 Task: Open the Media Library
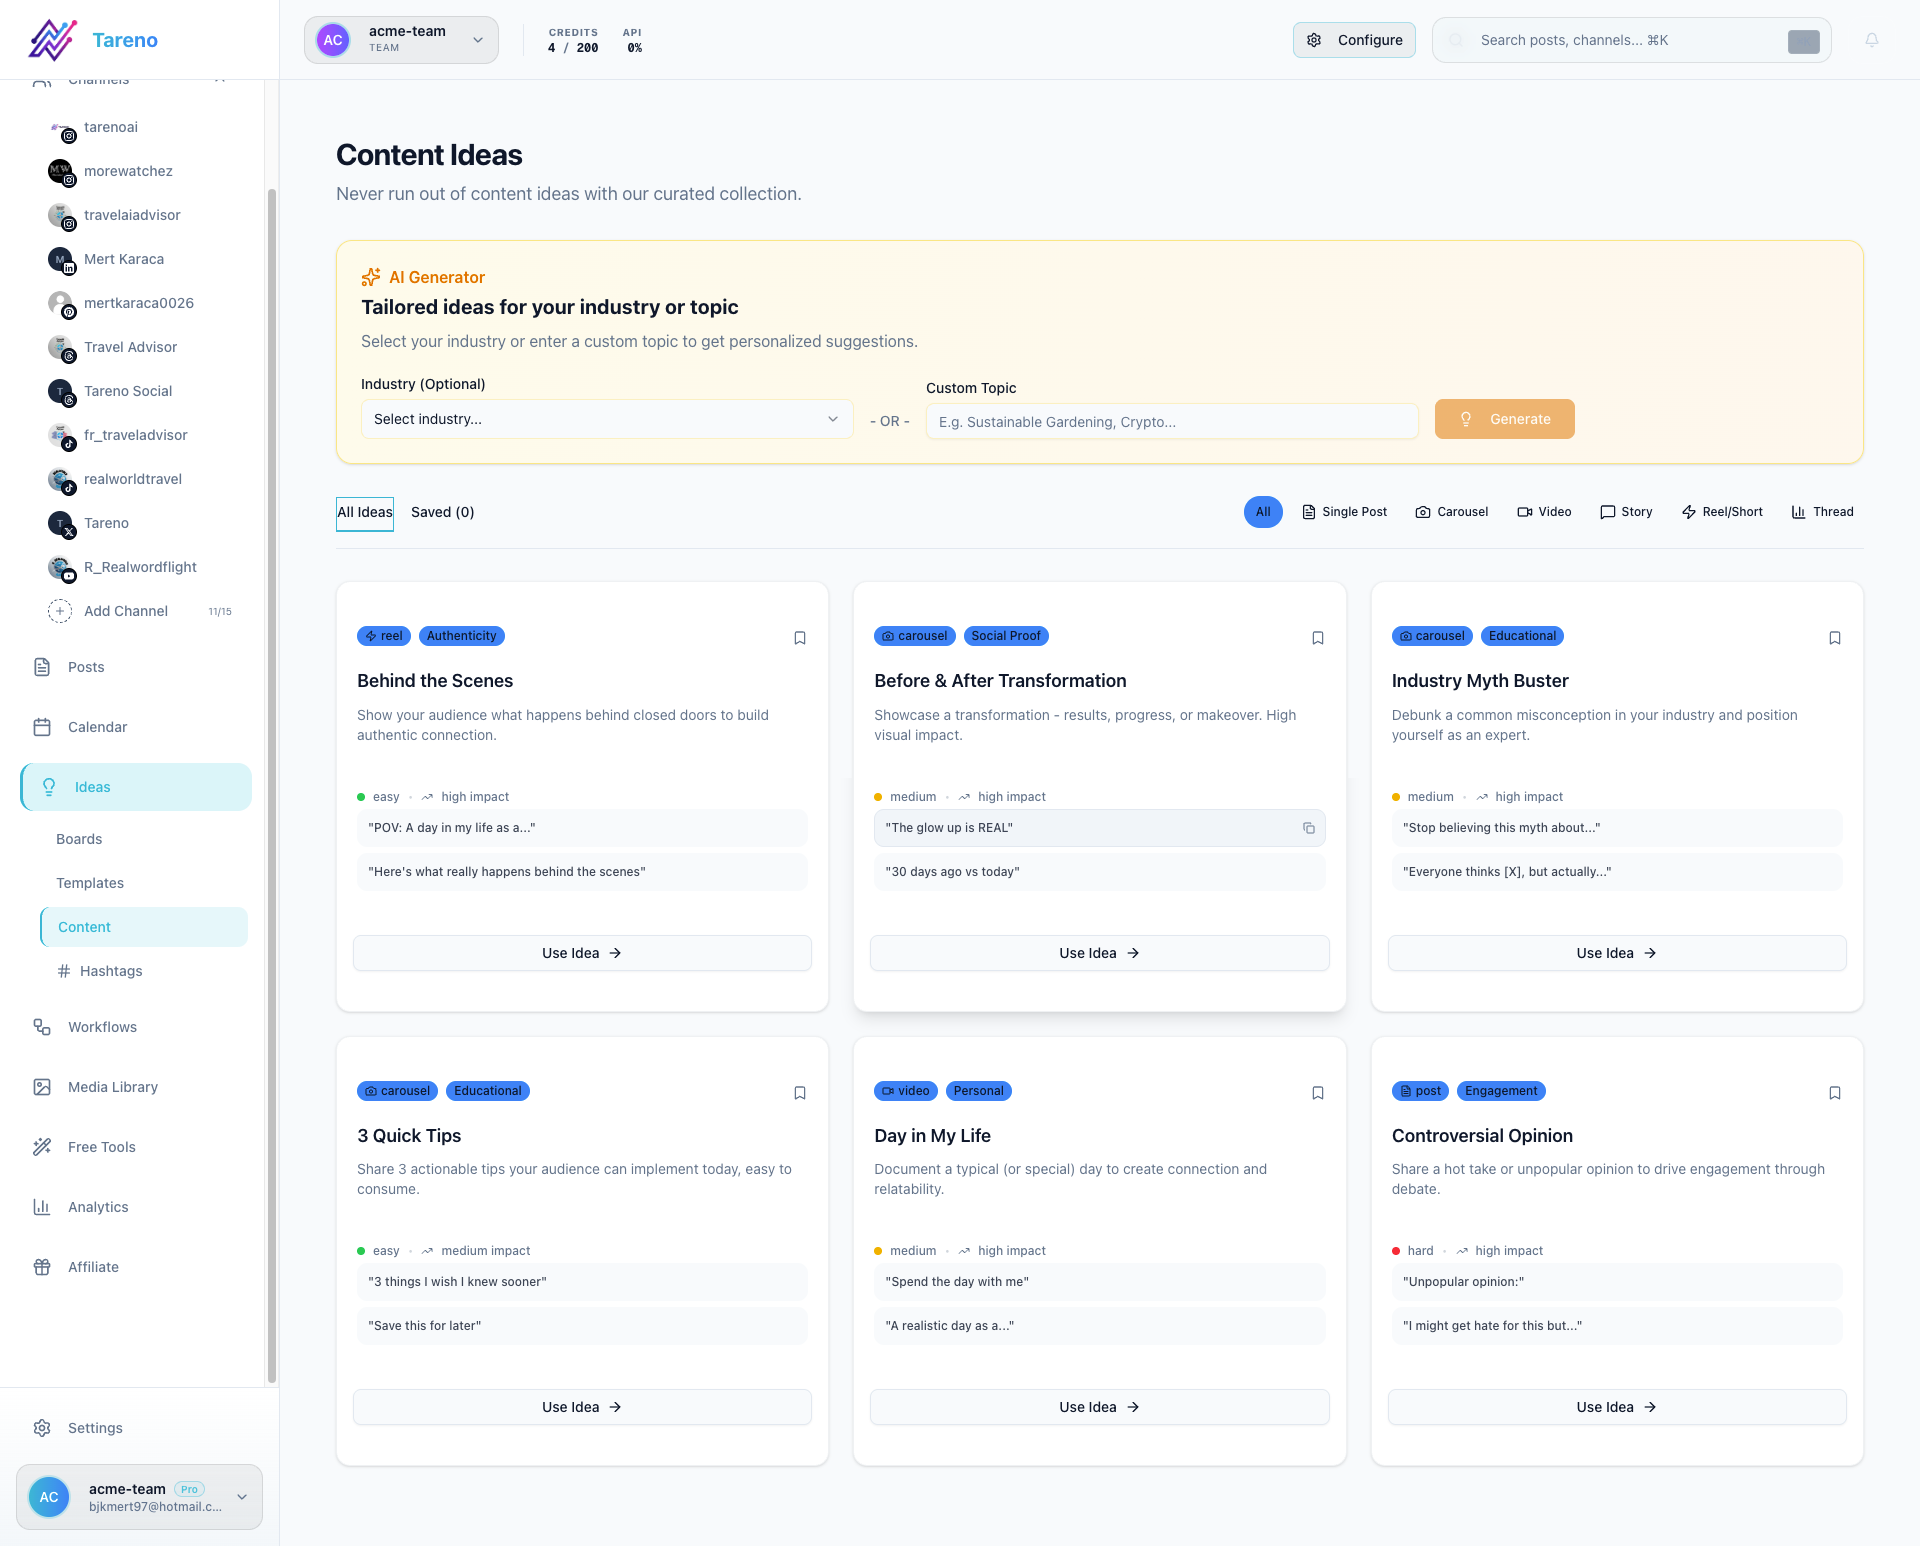111,1086
